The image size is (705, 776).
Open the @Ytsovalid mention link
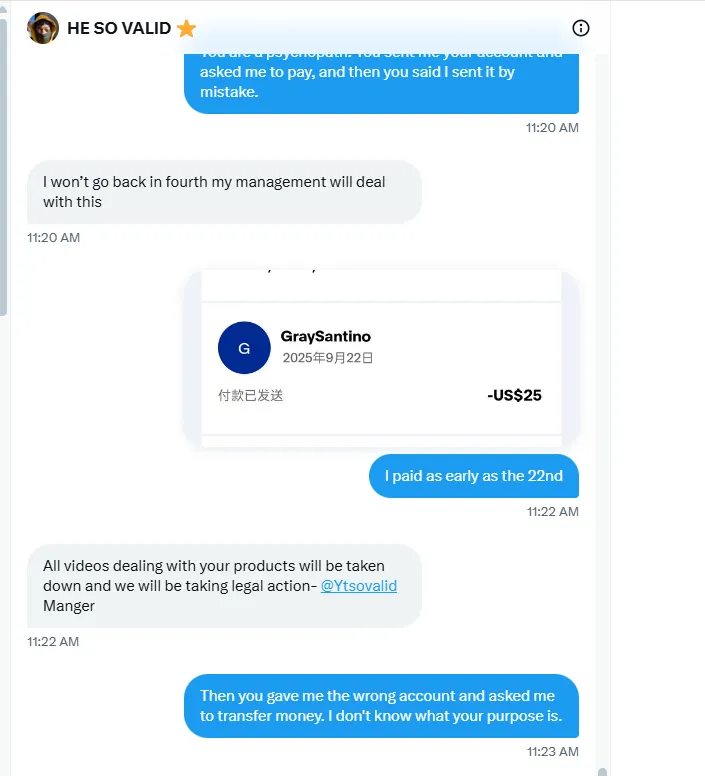358,586
